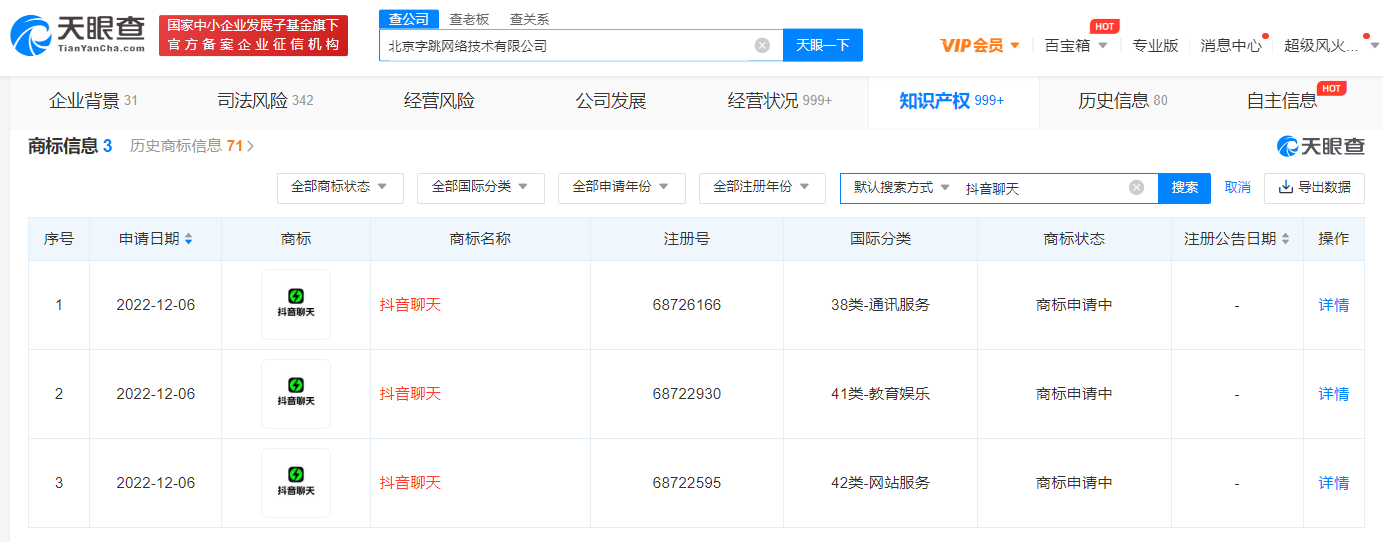Viewport: 1383px width, 542px height.
Task: Click the 38类-通讯服务 cell
Action: (880, 305)
